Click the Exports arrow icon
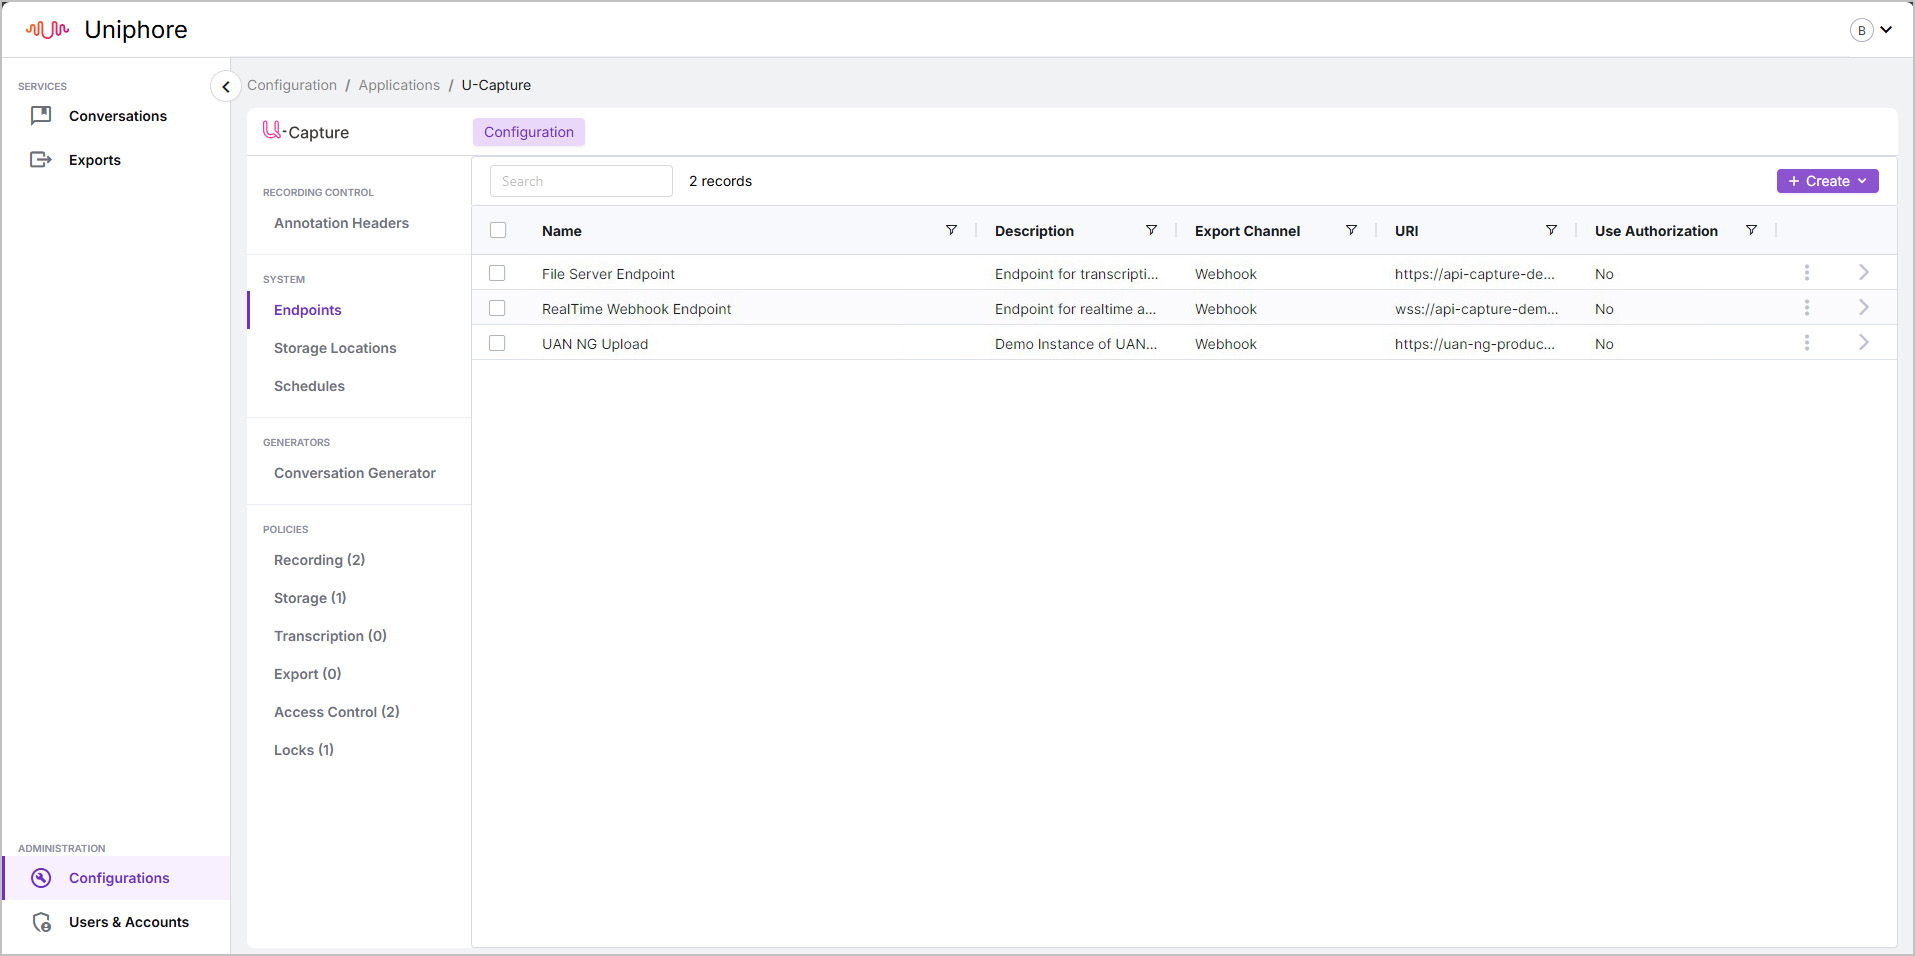This screenshot has height=956, width=1915. pos(41,160)
